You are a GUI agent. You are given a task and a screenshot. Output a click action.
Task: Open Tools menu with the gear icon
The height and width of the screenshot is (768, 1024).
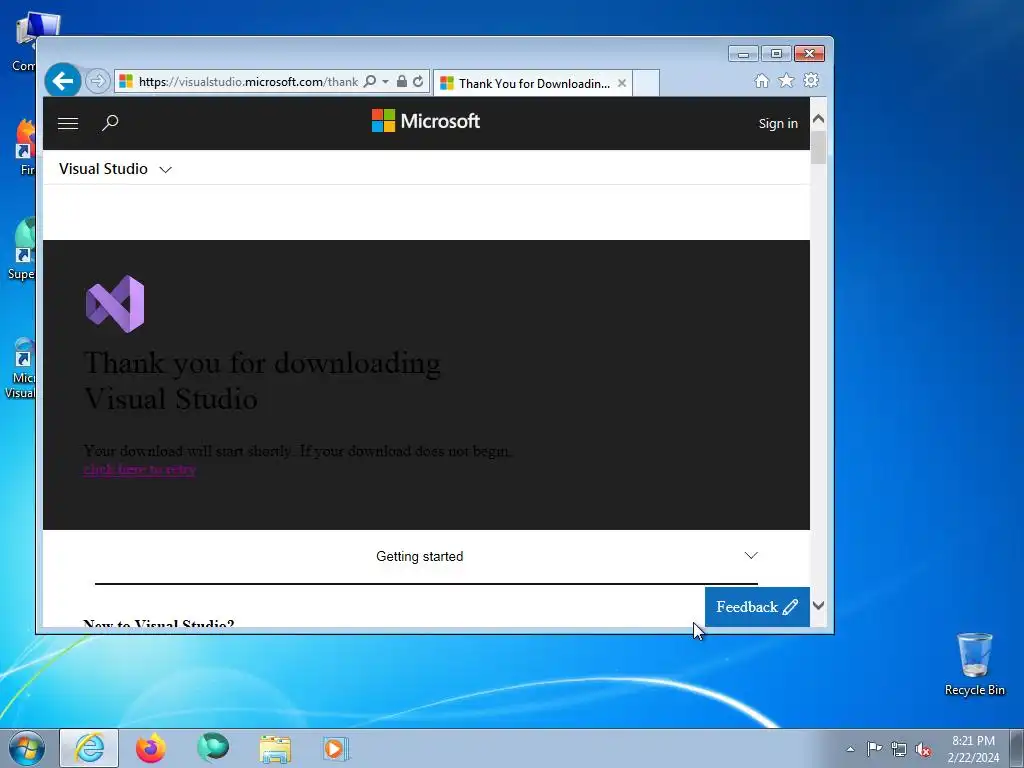click(811, 80)
